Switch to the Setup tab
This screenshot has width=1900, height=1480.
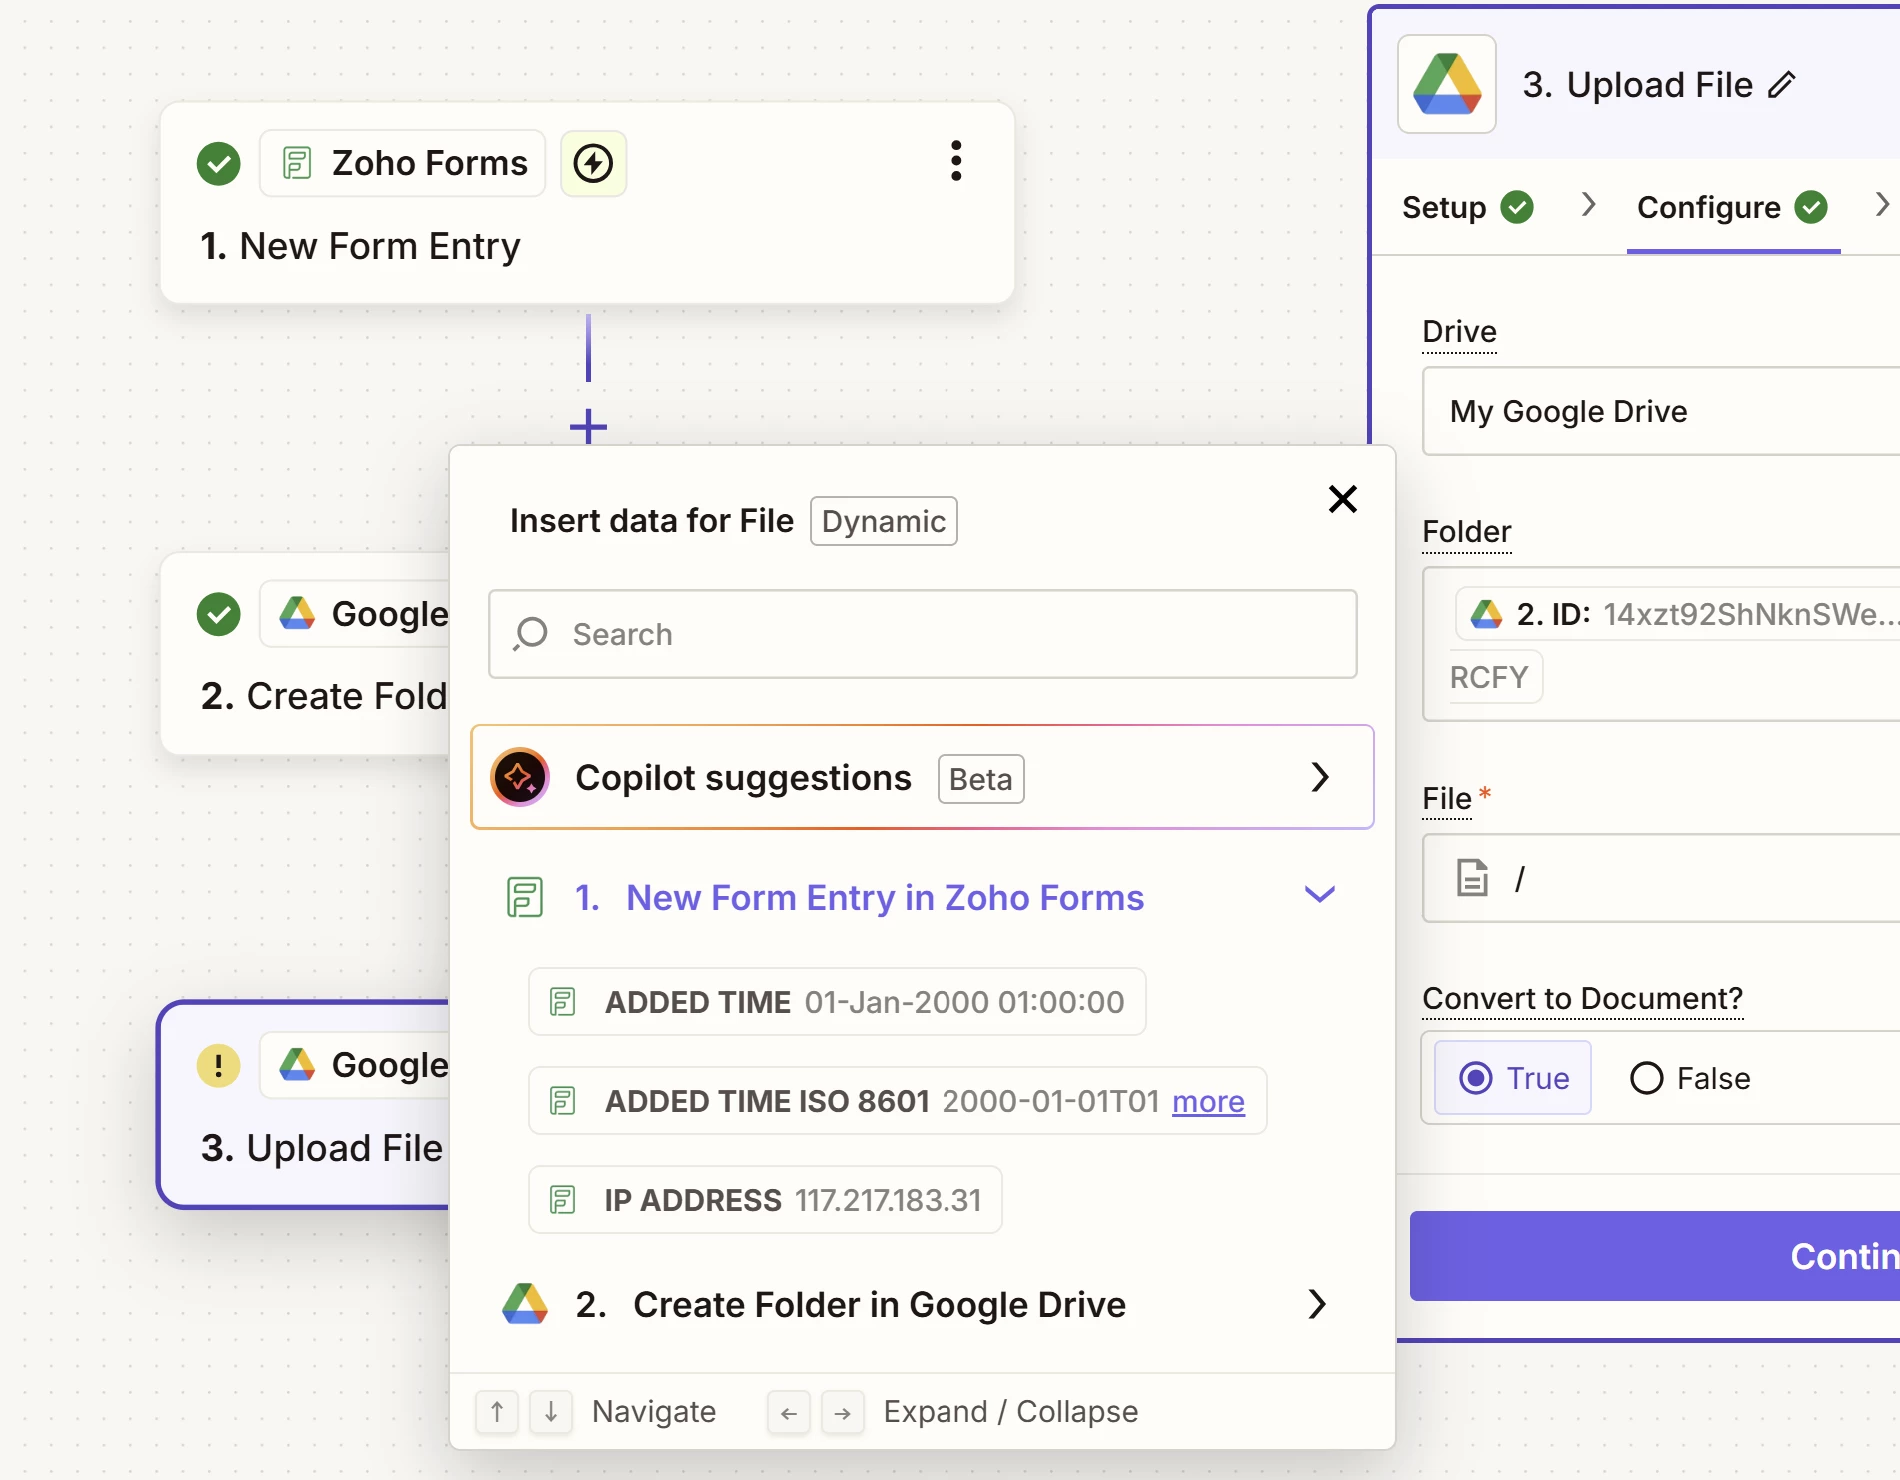pyautogui.click(x=1467, y=207)
